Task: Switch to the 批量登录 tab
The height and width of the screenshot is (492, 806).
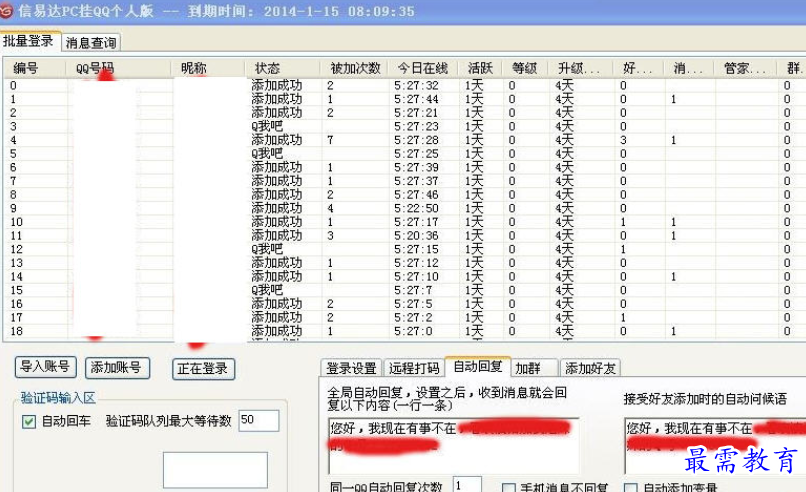Action: [x=30, y=41]
